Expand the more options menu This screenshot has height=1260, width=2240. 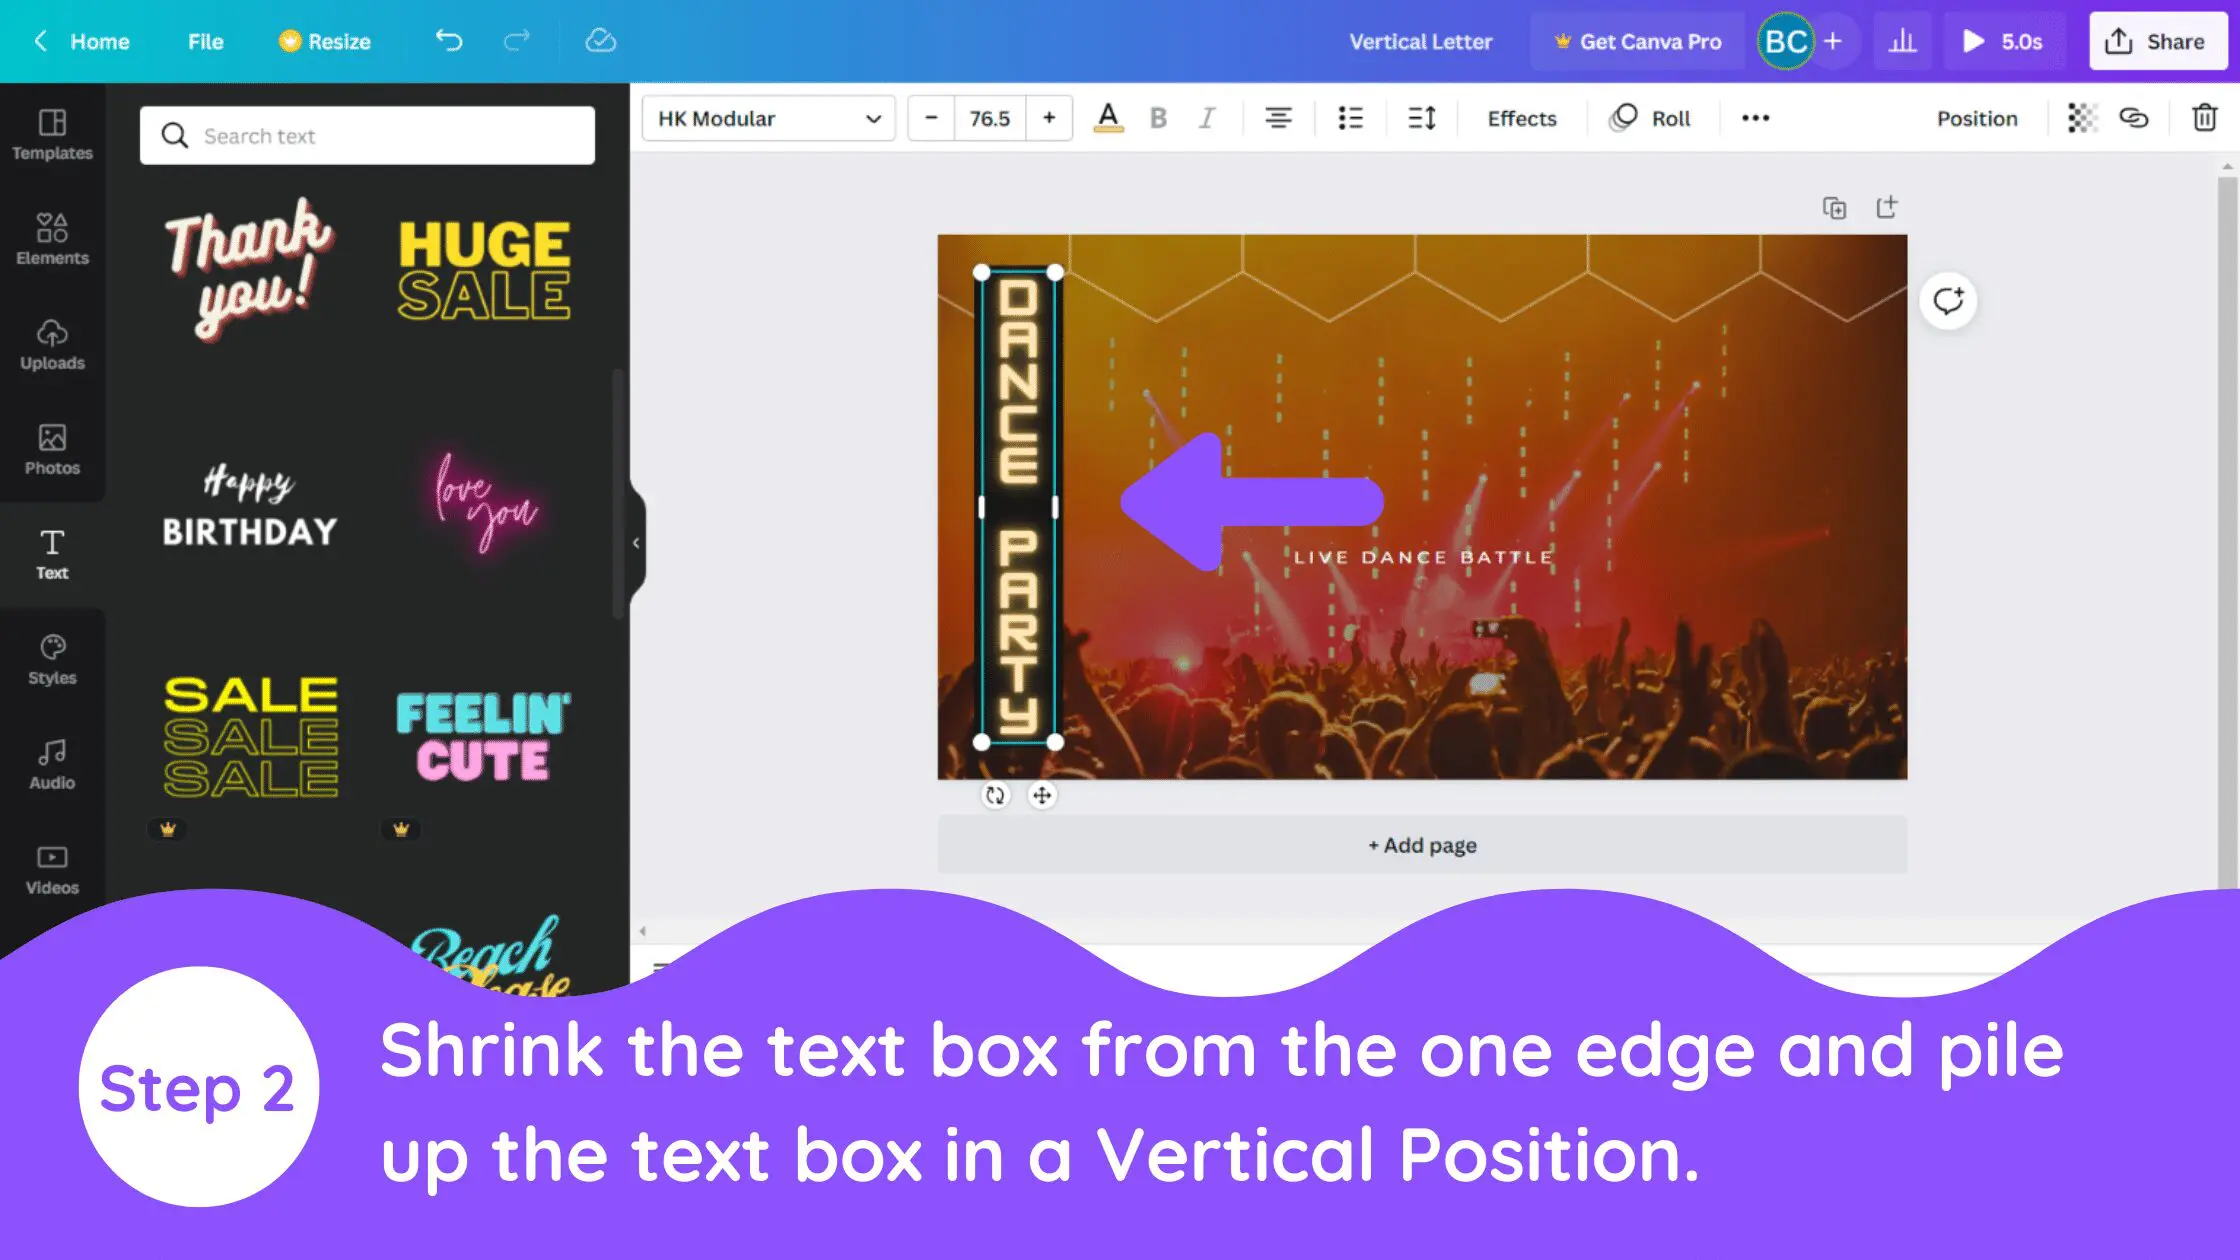(x=1755, y=118)
